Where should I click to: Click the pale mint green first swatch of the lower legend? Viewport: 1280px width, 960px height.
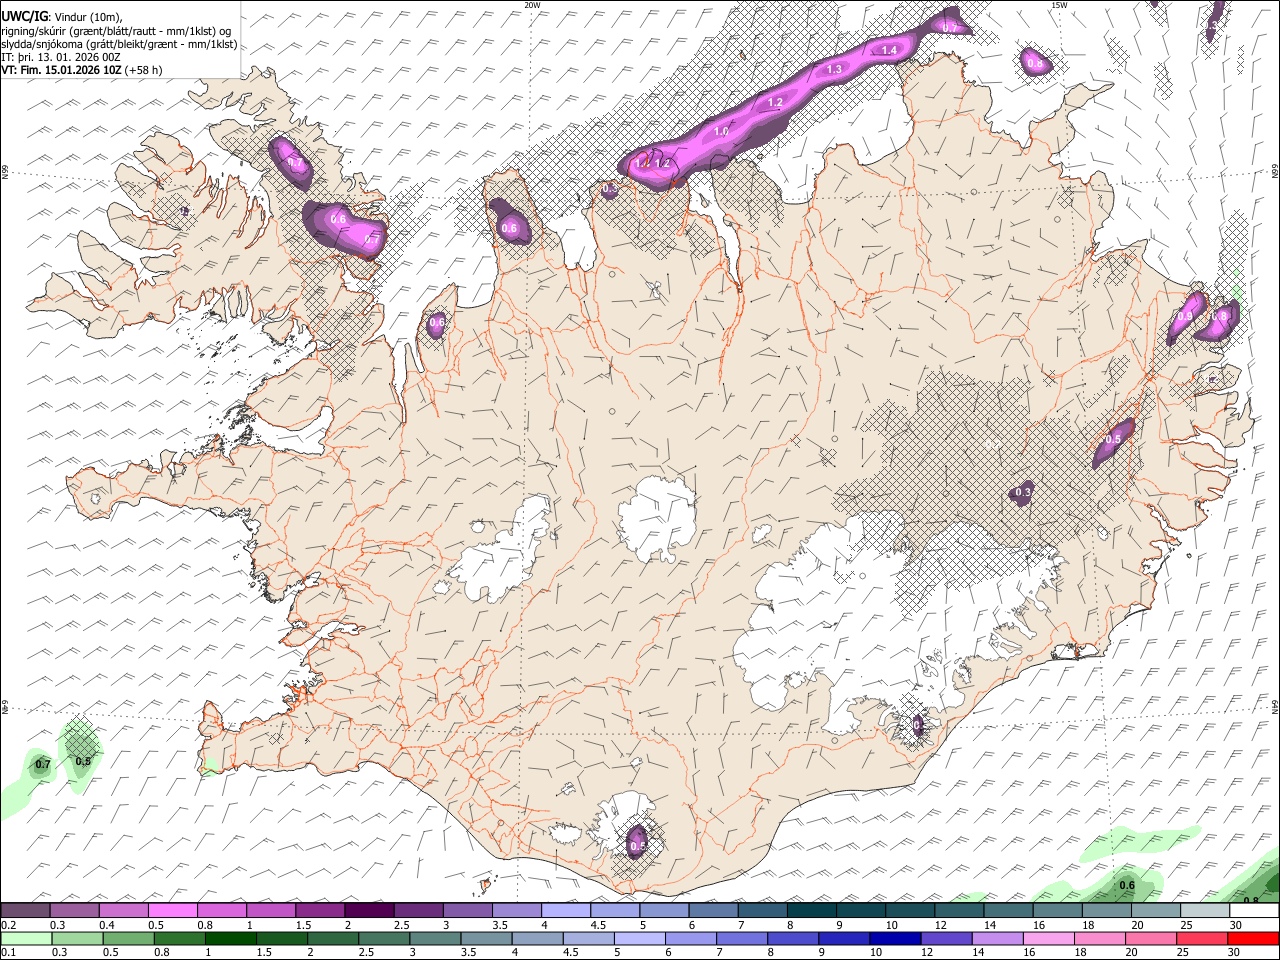tap(25, 938)
